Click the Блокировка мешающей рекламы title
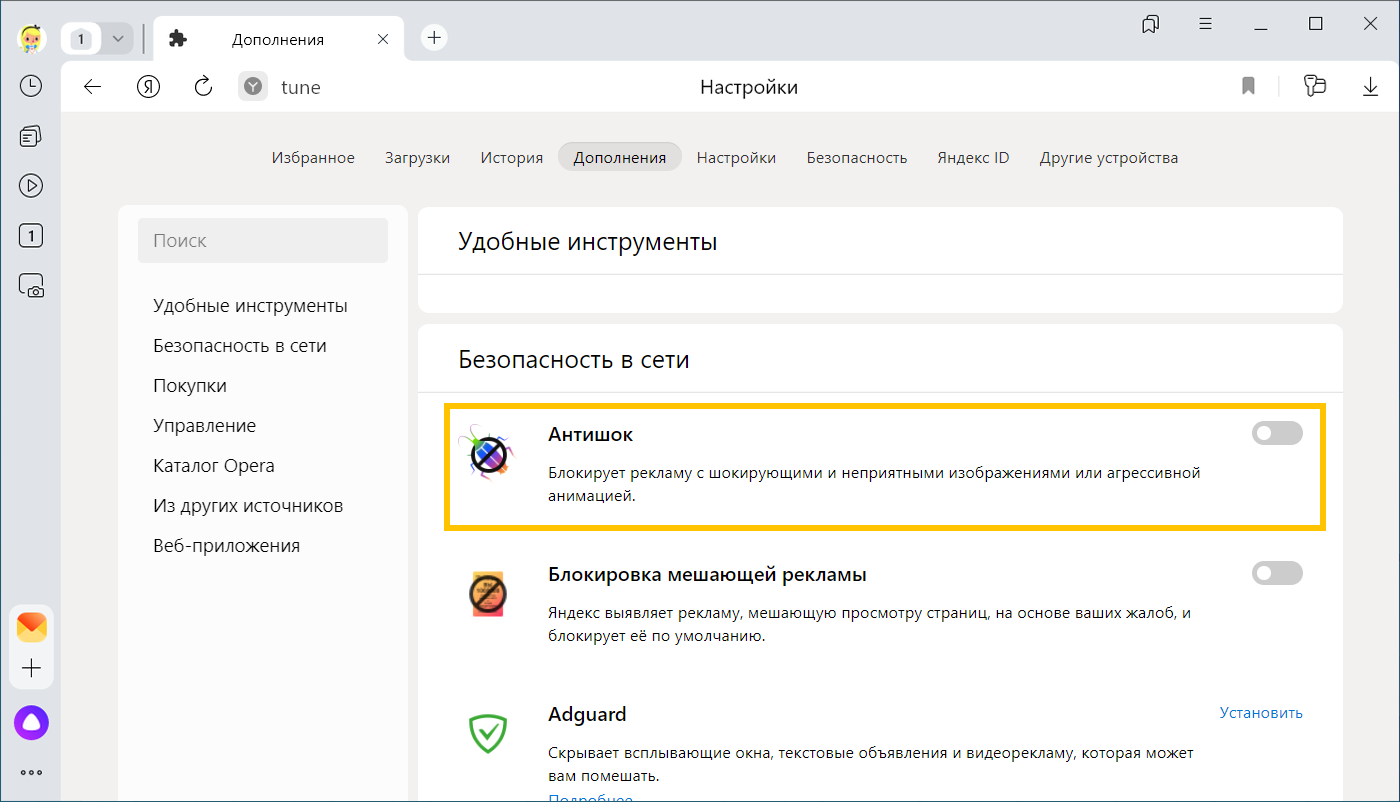Screen dimensions: 1400x802 click(707, 574)
